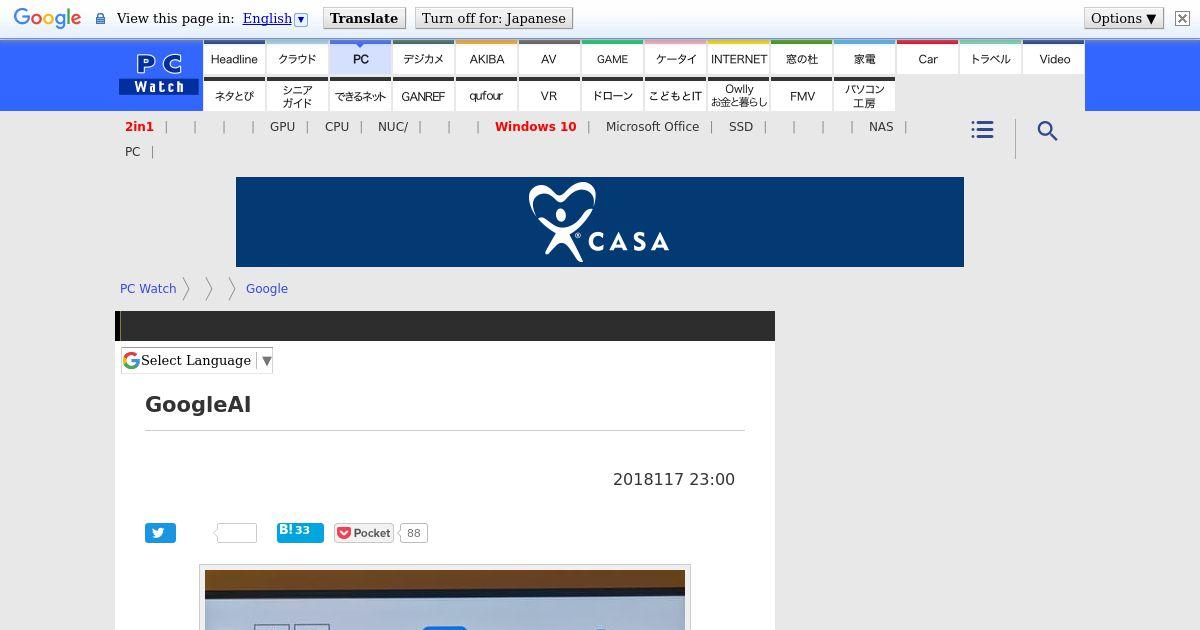Click the Google logo in translate bar
Screen dimensions: 1200x630
47,19
